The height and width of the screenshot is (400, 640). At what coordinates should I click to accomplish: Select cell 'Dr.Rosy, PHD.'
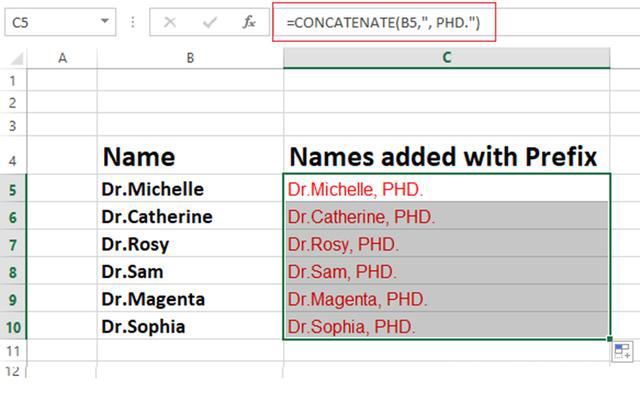pos(447,244)
